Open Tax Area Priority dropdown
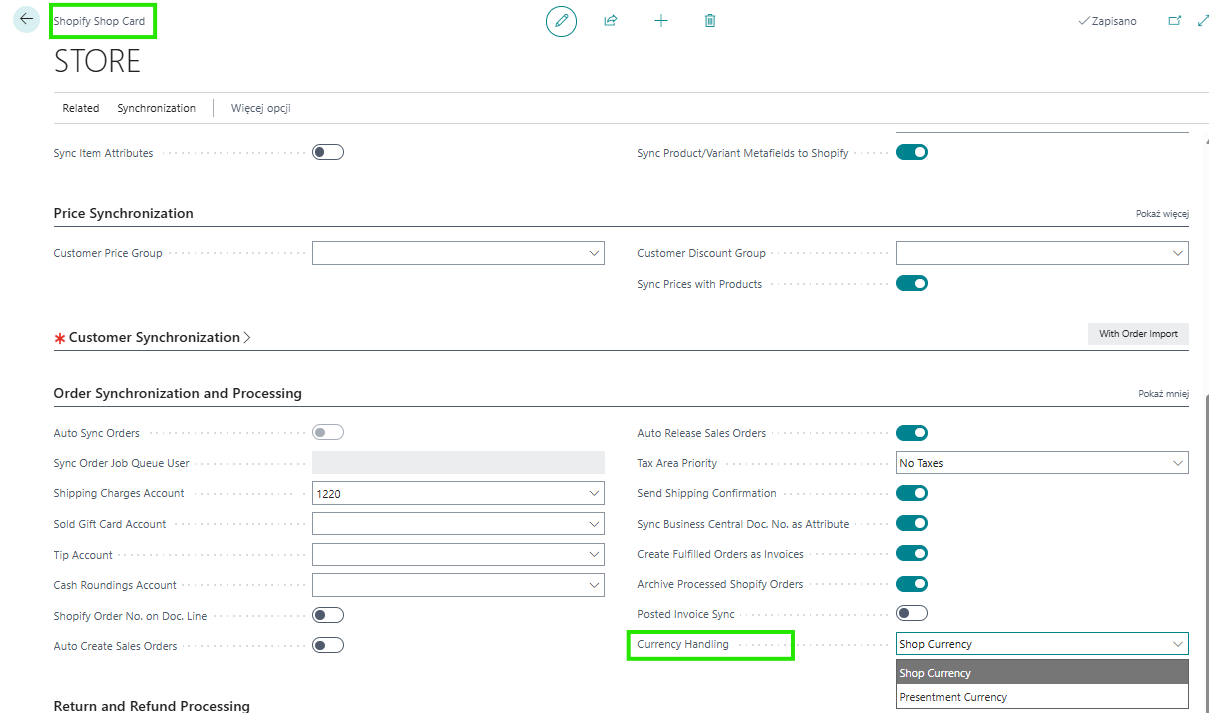Viewport: 1209px width, 713px height. pyautogui.click(x=1178, y=463)
